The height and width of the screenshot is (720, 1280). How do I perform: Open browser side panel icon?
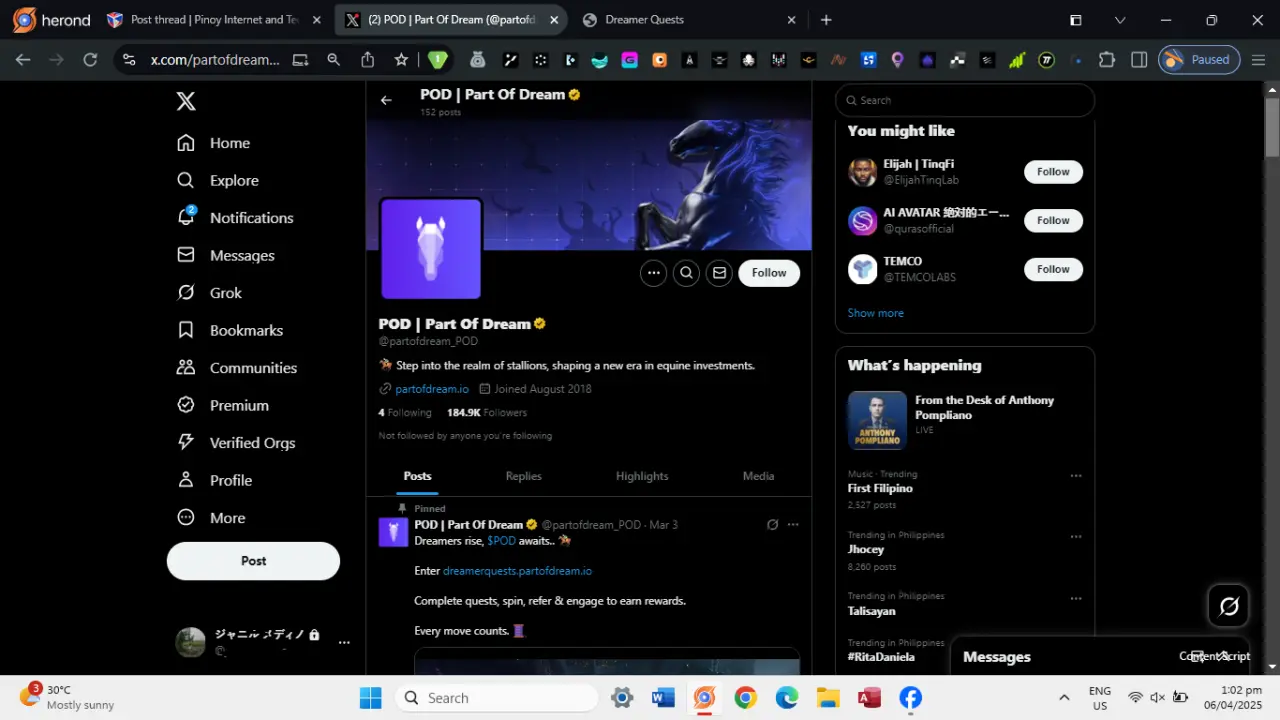(x=1139, y=60)
